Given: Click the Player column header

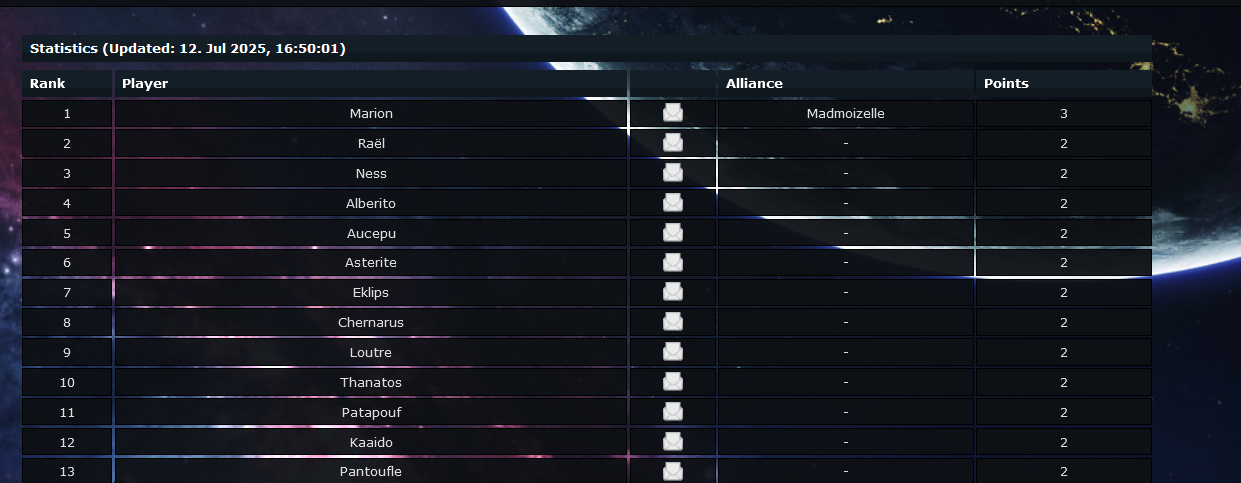Looking at the screenshot, I should pos(145,84).
